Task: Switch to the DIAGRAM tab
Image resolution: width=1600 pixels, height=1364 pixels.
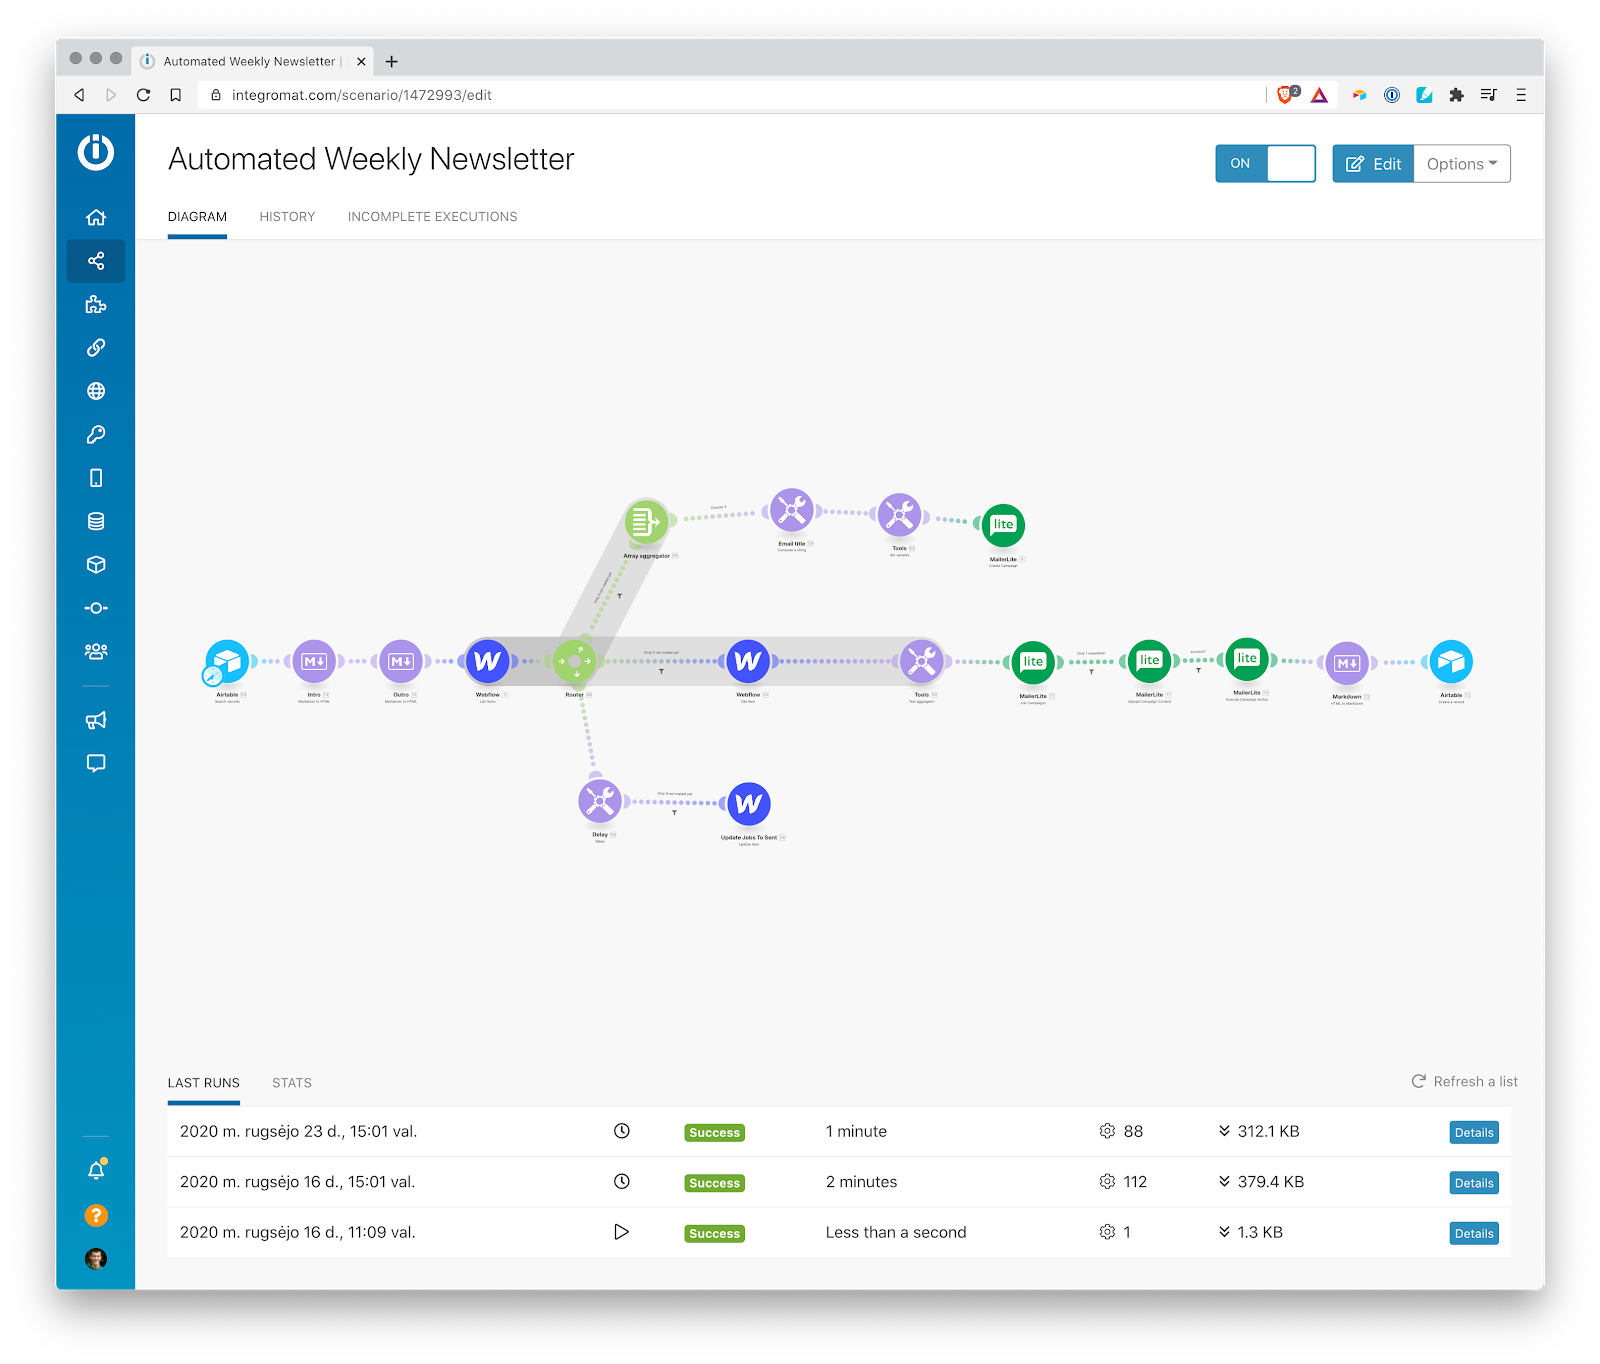Action: pos(197,216)
